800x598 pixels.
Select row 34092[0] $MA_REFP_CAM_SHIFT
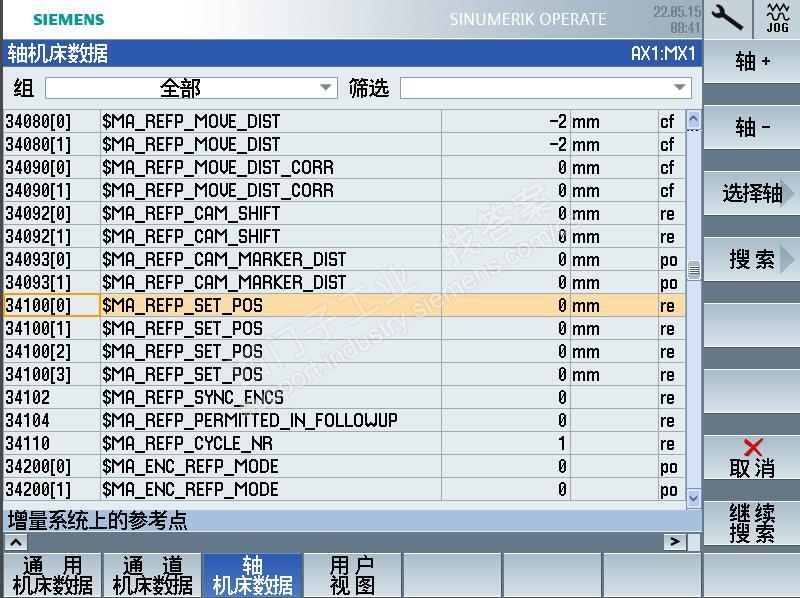(x=344, y=213)
